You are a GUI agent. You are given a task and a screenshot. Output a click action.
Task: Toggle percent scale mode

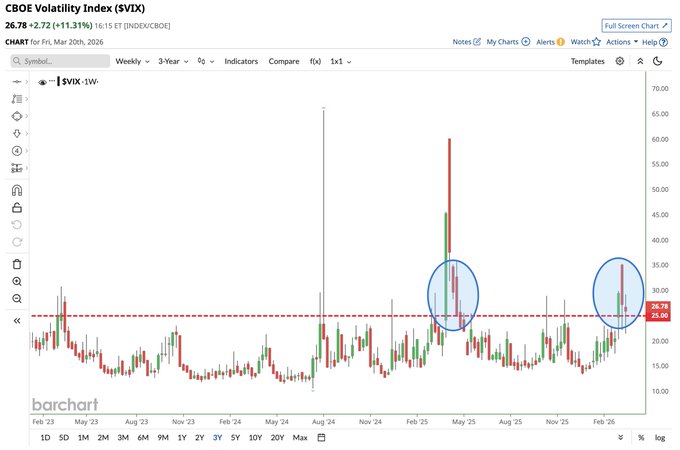[641, 437]
